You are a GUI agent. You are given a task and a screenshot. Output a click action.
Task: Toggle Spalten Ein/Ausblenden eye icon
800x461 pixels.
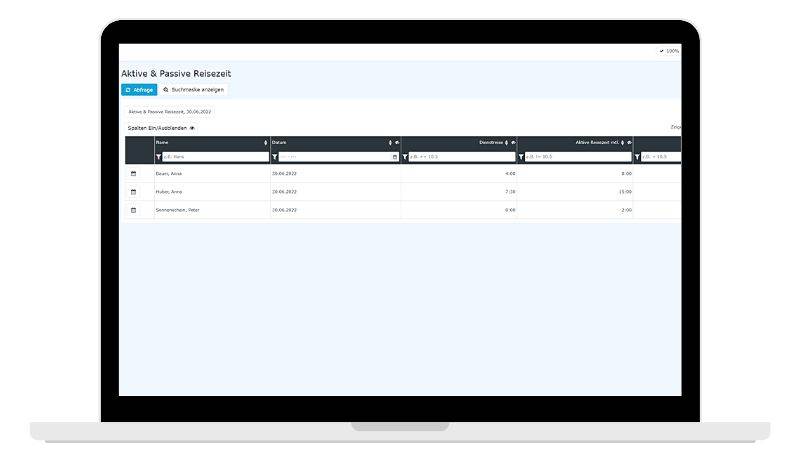coord(192,128)
